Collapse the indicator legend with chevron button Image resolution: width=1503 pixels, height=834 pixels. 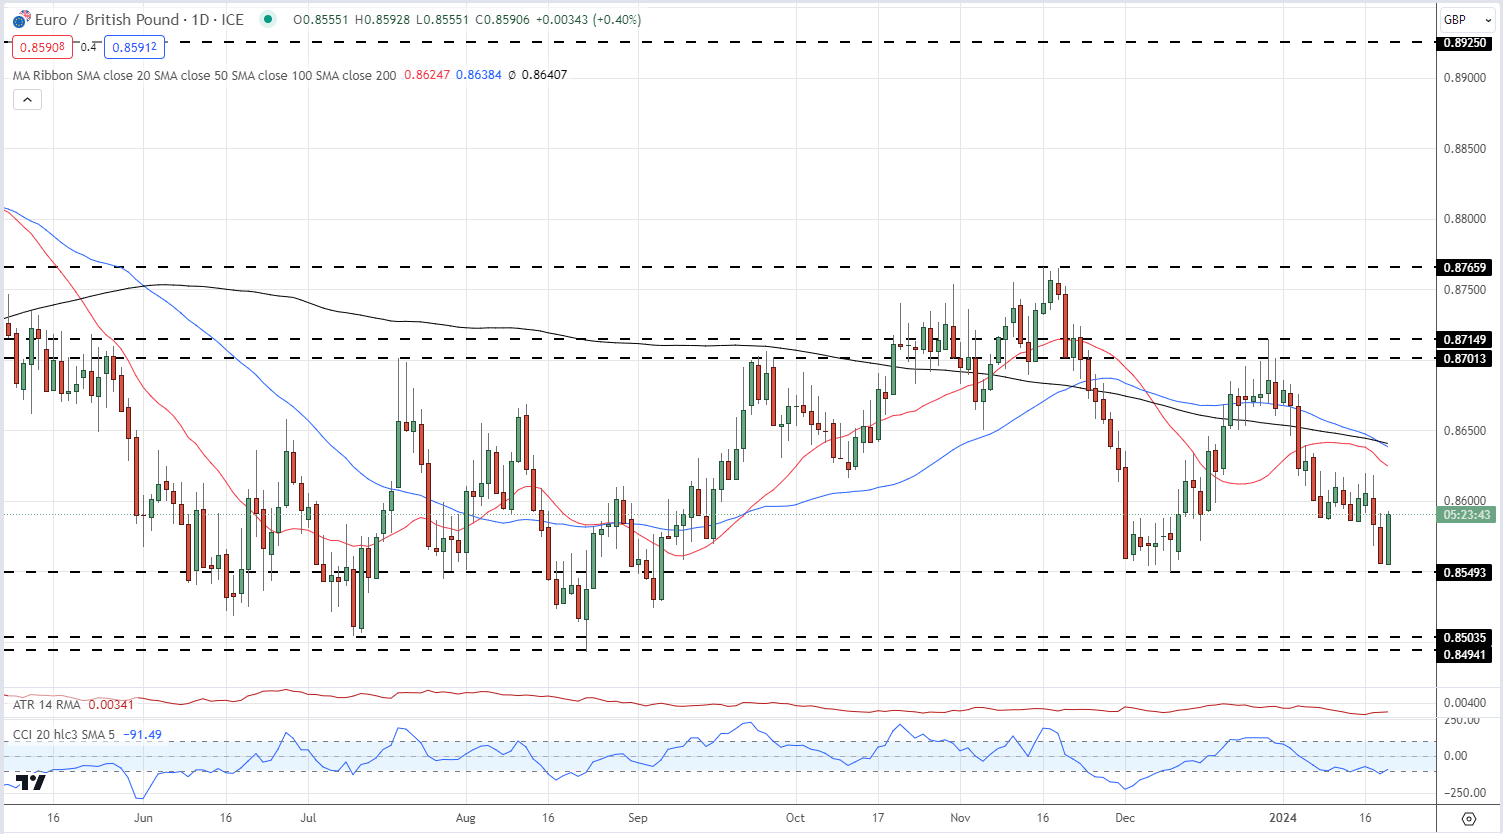point(27,99)
